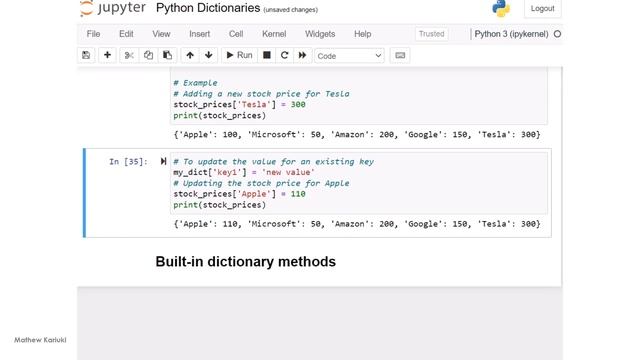The height and width of the screenshot is (360, 640).
Task: Click Python 3 (ipykernel) kernel name
Action: pos(511,34)
